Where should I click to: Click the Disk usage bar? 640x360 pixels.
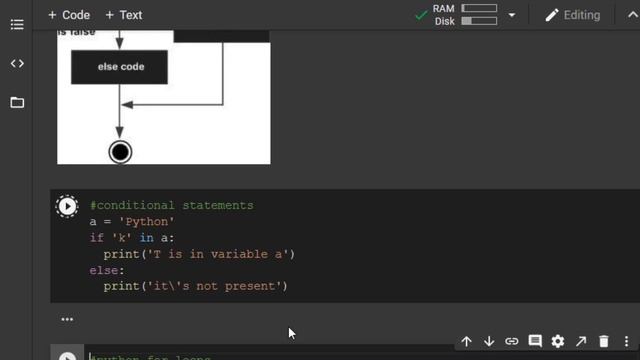pyautogui.click(x=479, y=21)
